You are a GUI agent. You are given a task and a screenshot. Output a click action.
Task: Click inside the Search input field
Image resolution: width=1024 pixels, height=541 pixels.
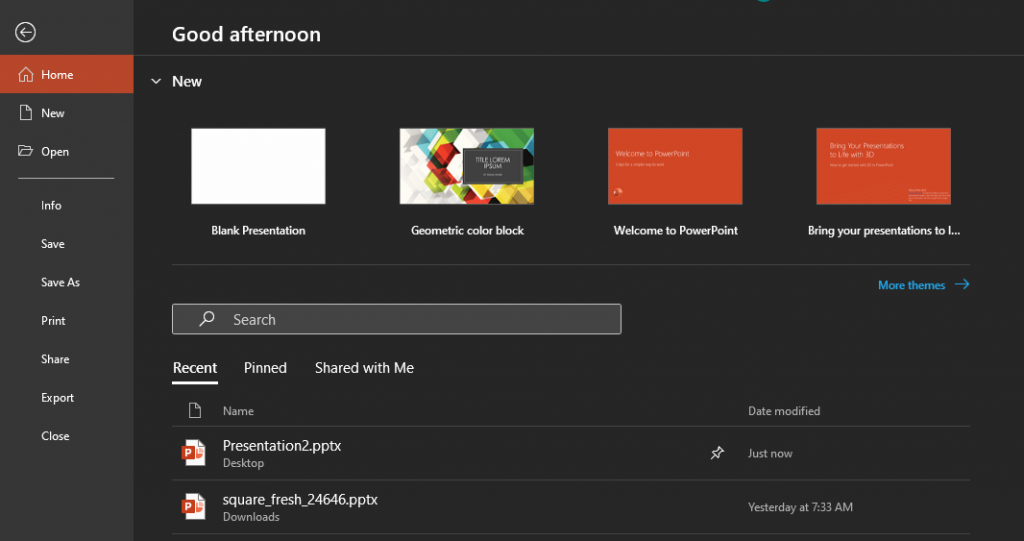[396, 319]
